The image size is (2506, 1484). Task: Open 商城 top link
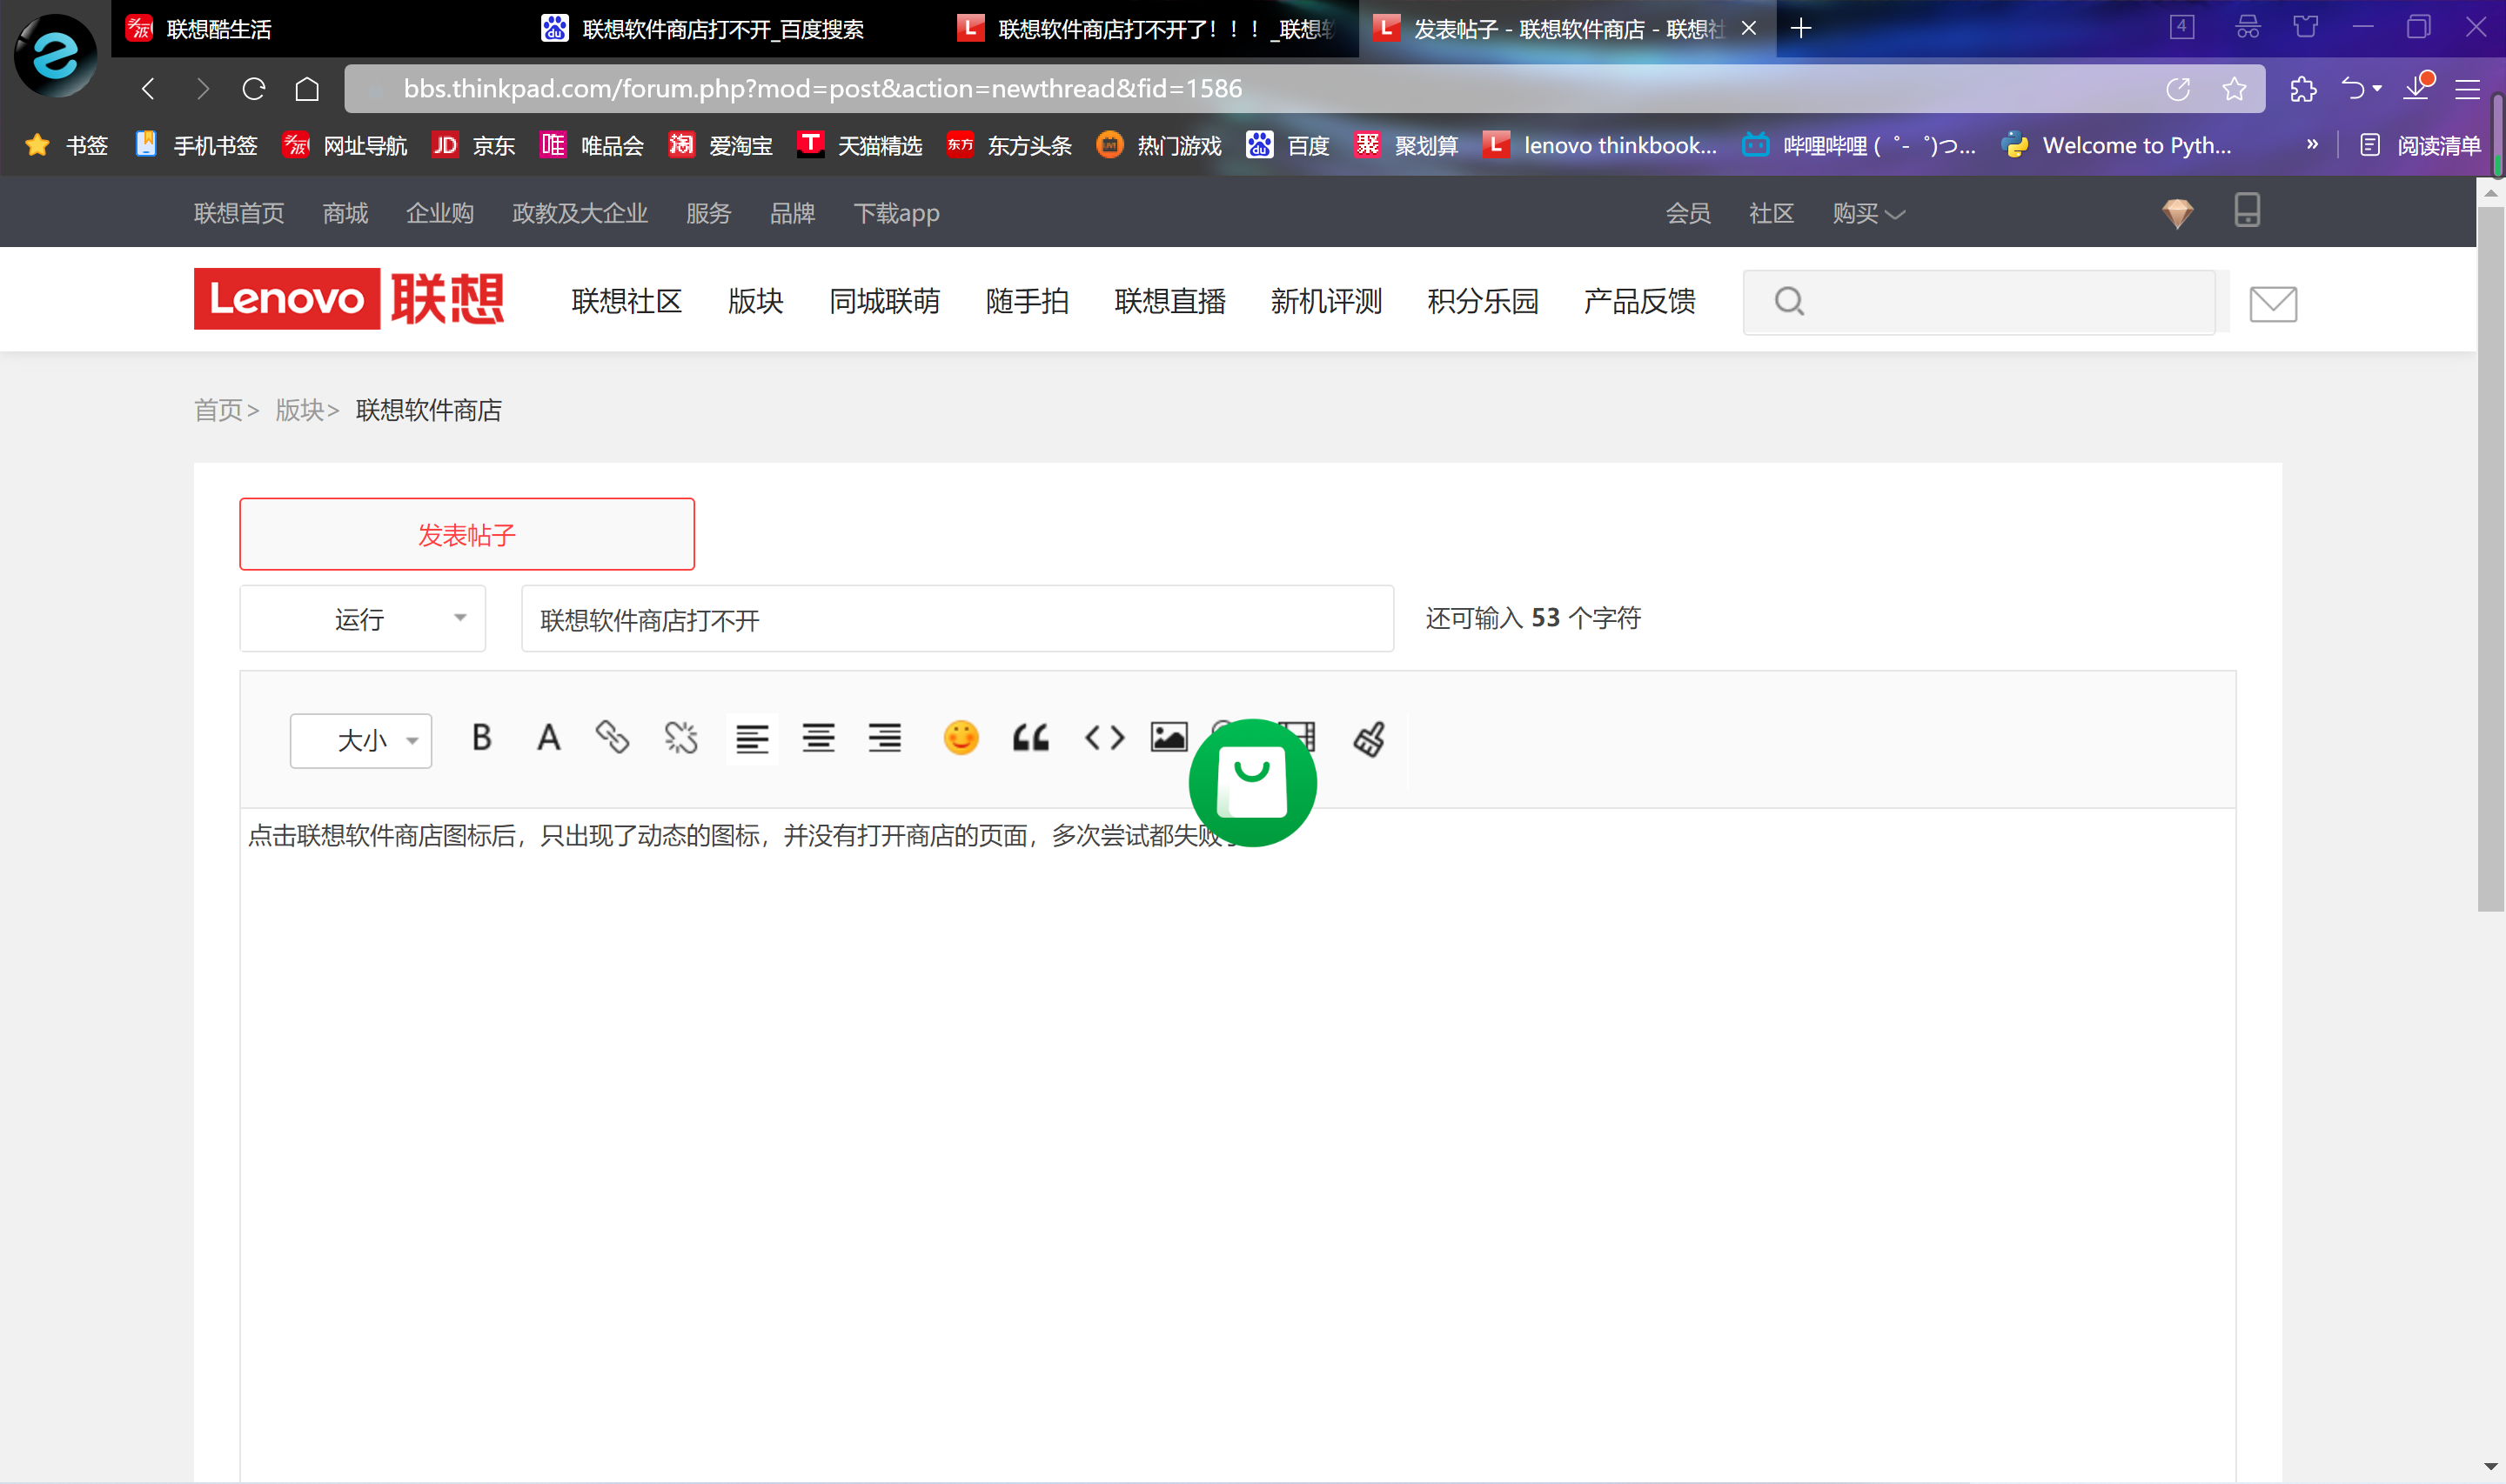(x=345, y=213)
